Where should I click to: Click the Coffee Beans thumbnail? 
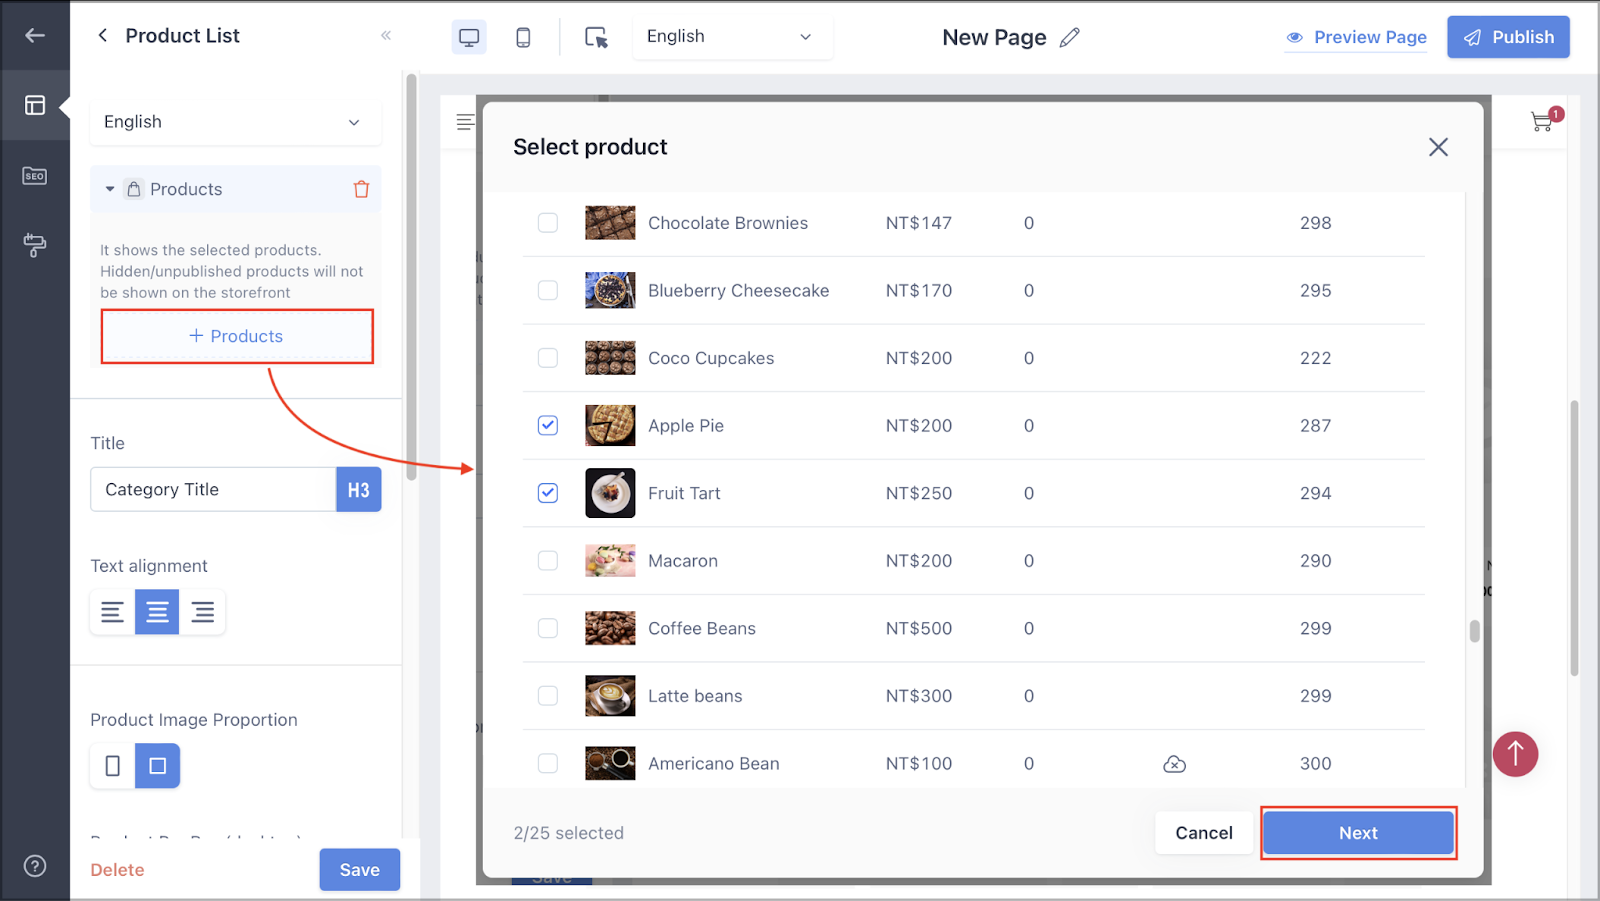(x=610, y=628)
